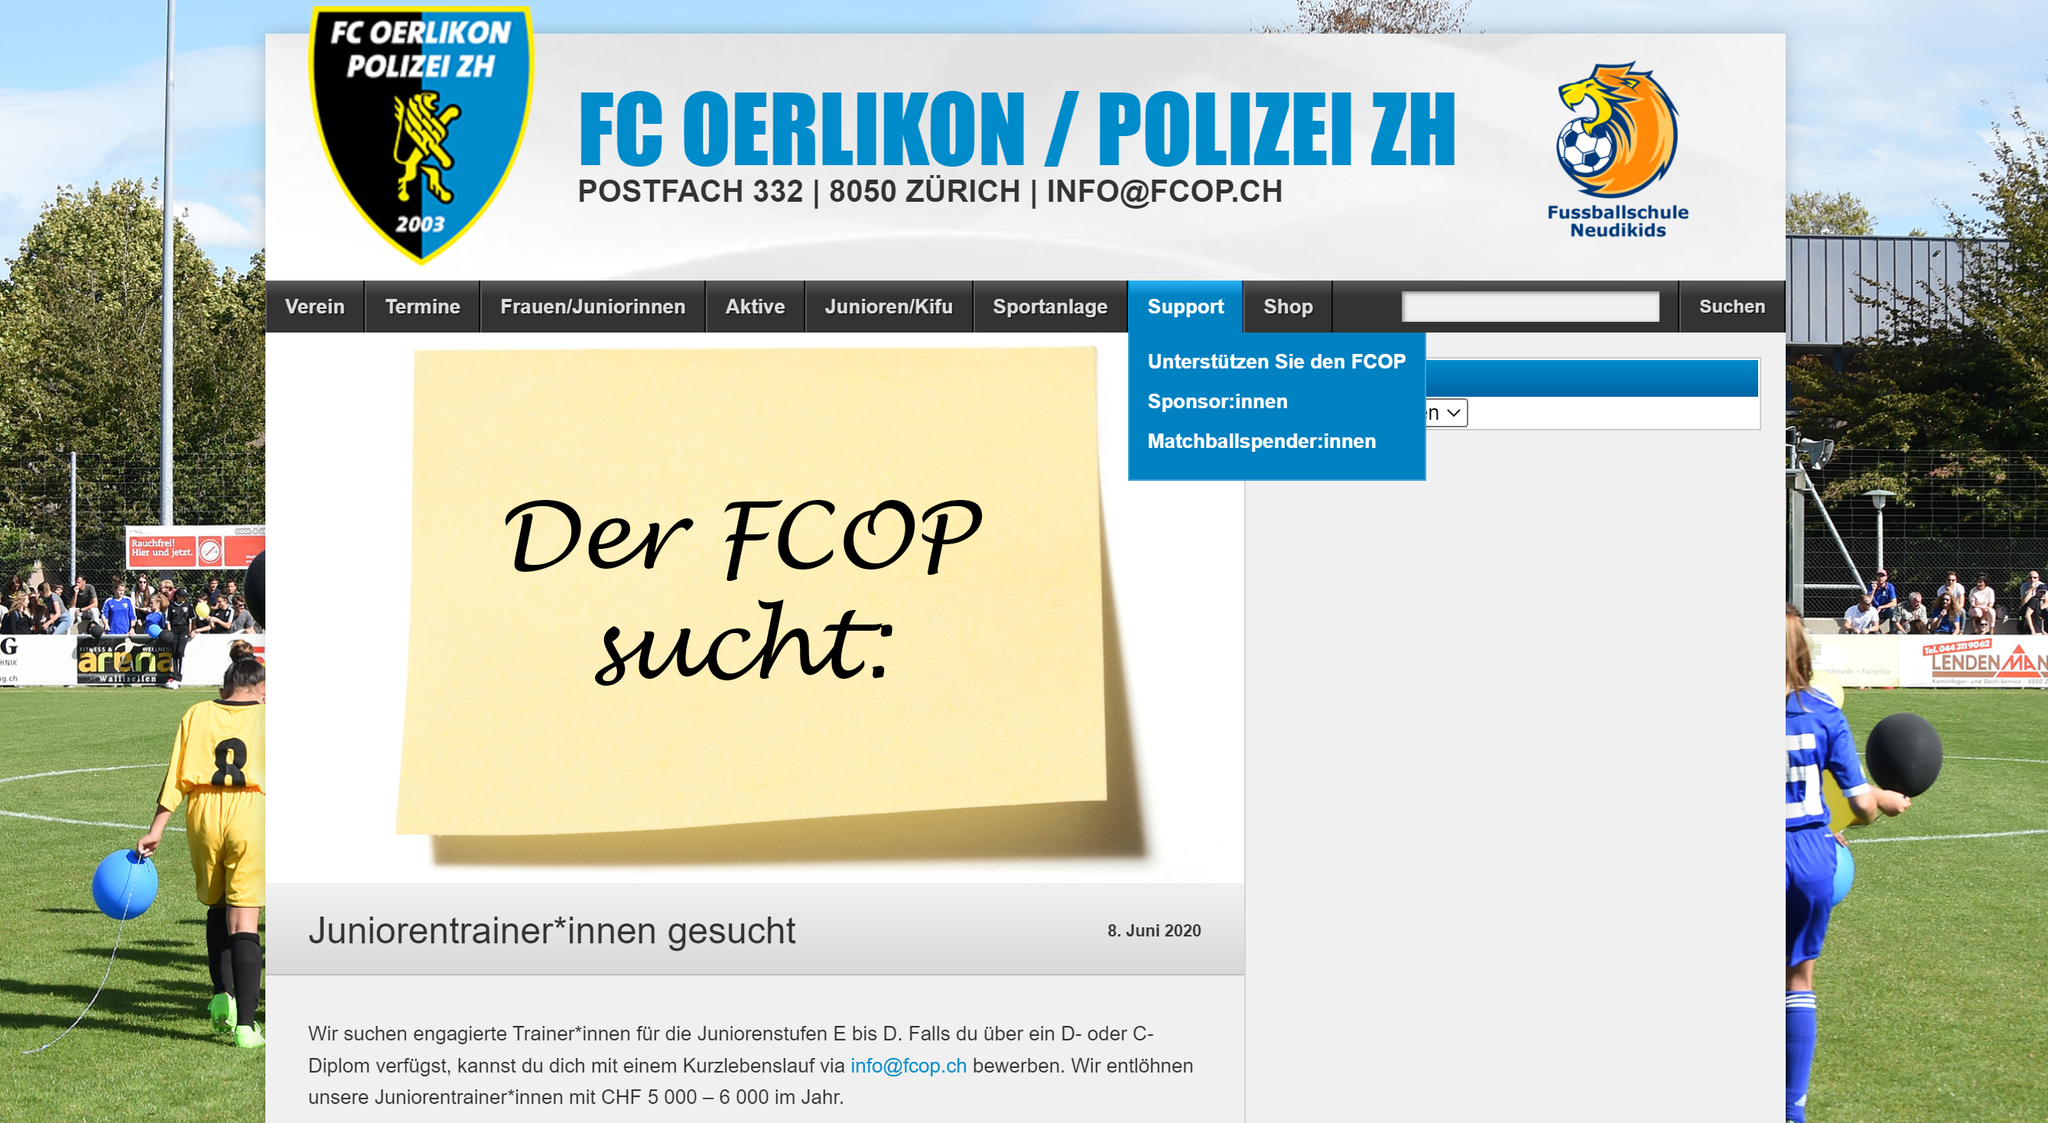This screenshot has width=2048, height=1123.
Task: Click the FC OERLIKON / POLIZEI ZH title
Action: click(x=1017, y=130)
